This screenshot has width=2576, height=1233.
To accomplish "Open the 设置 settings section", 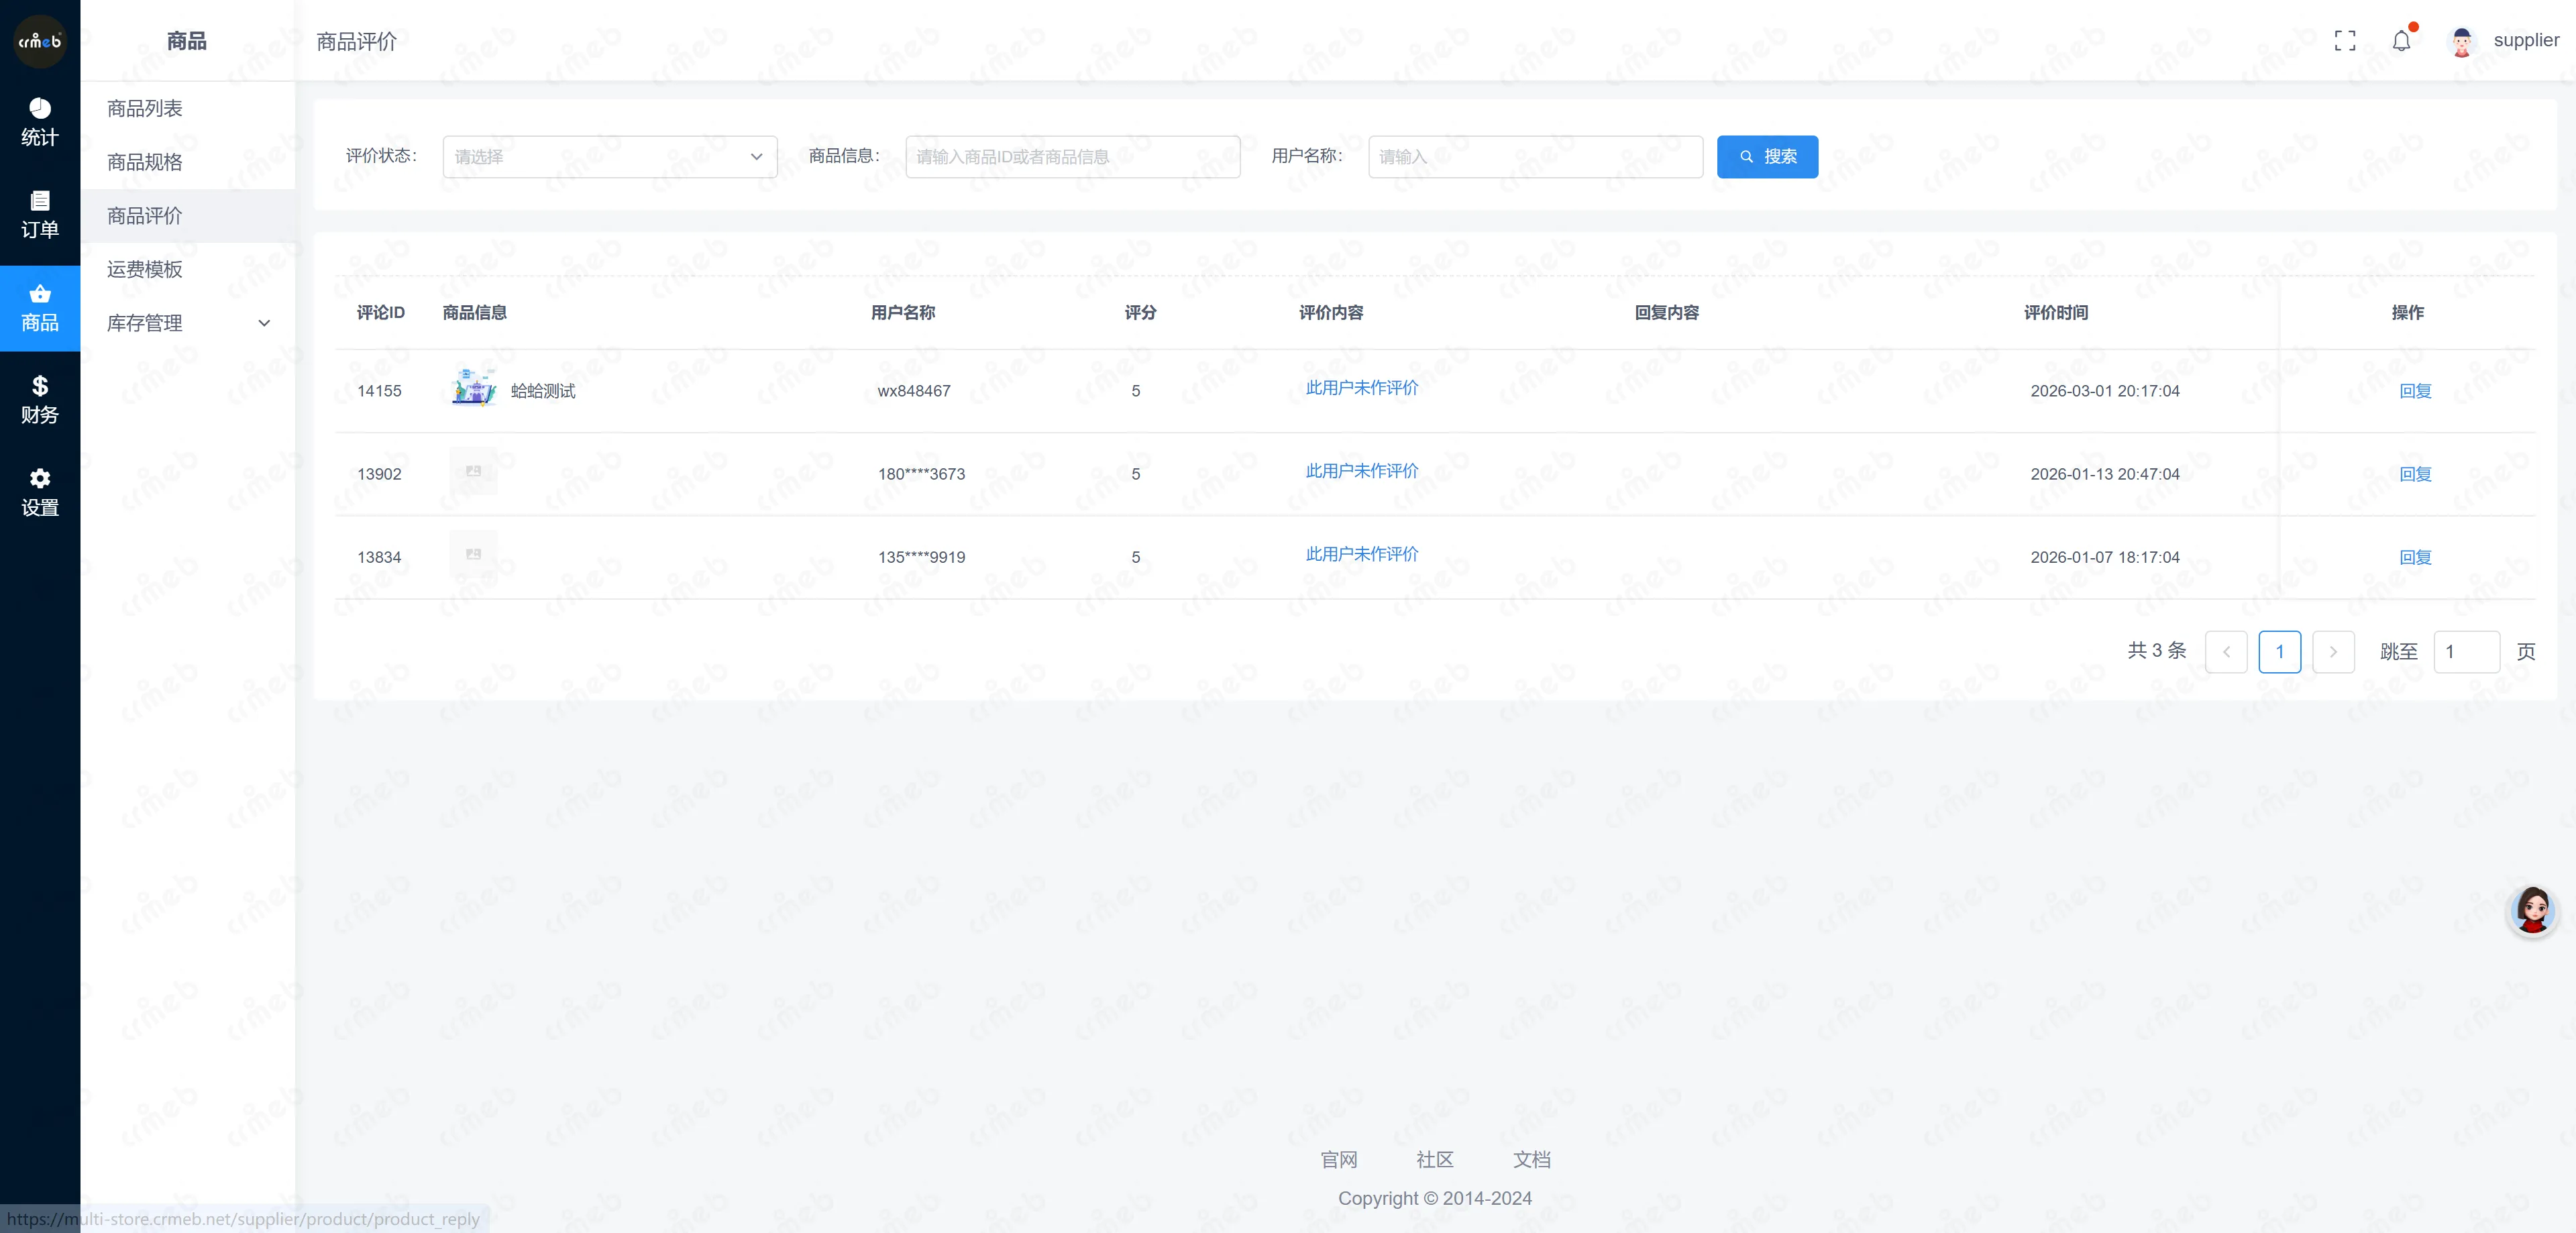I will (x=40, y=493).
